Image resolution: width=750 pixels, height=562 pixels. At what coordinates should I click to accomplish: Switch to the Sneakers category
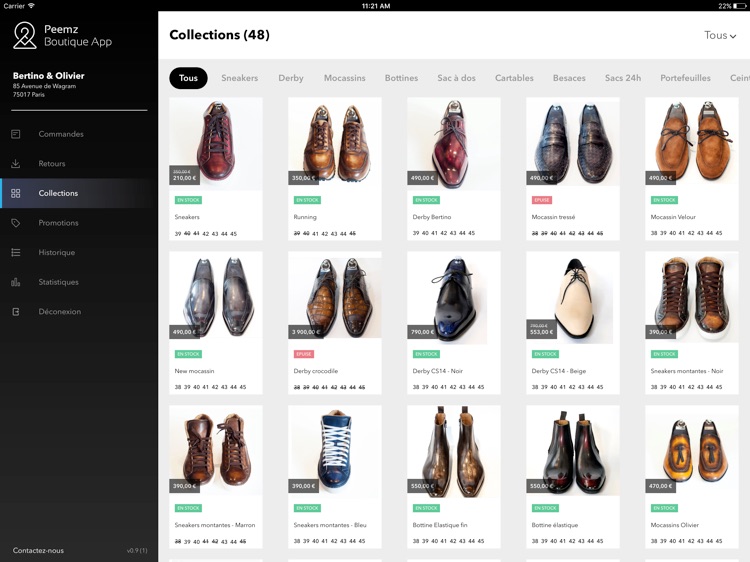pyautogui.click(x=240, y=78)
